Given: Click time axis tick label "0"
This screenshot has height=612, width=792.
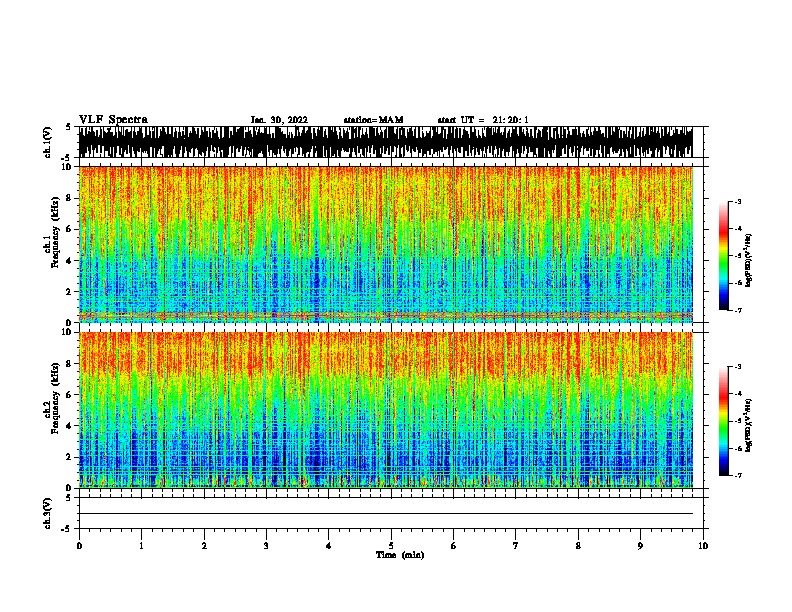Looking at the screenshot, I should pyautogui.click(x=79, y=546).
